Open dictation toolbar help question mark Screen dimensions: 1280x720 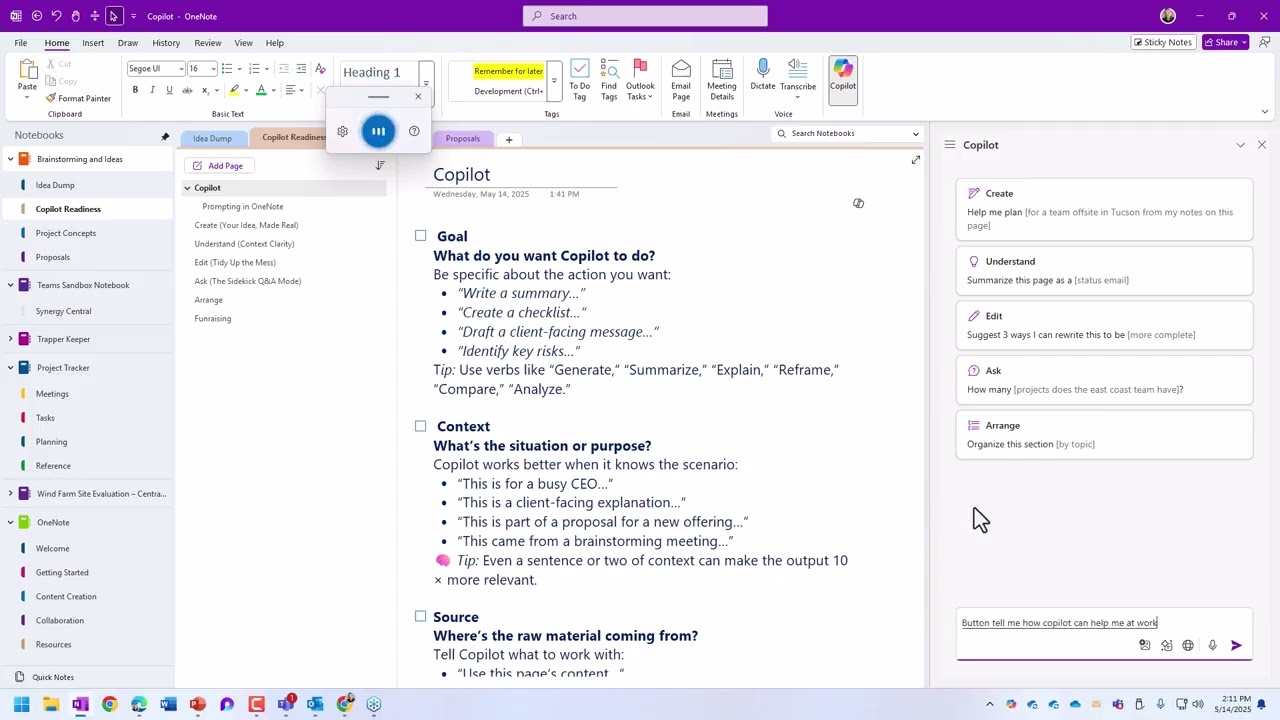(414, 131)
